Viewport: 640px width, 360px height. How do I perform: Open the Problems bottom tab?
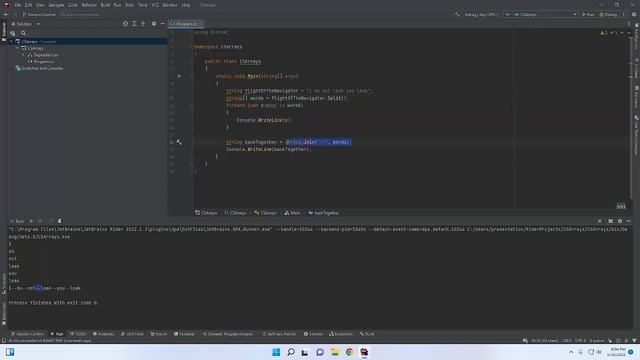(103, 334)
